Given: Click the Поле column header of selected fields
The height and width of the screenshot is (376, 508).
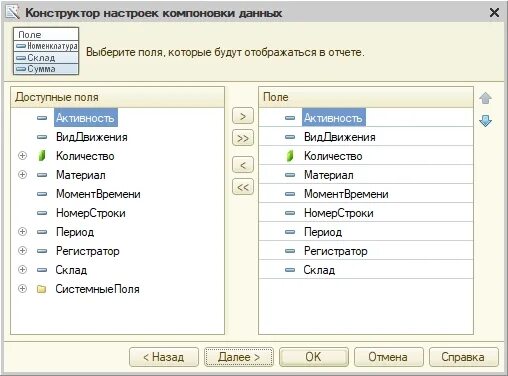Looking at the screenshot, I should tap(366, 97).
